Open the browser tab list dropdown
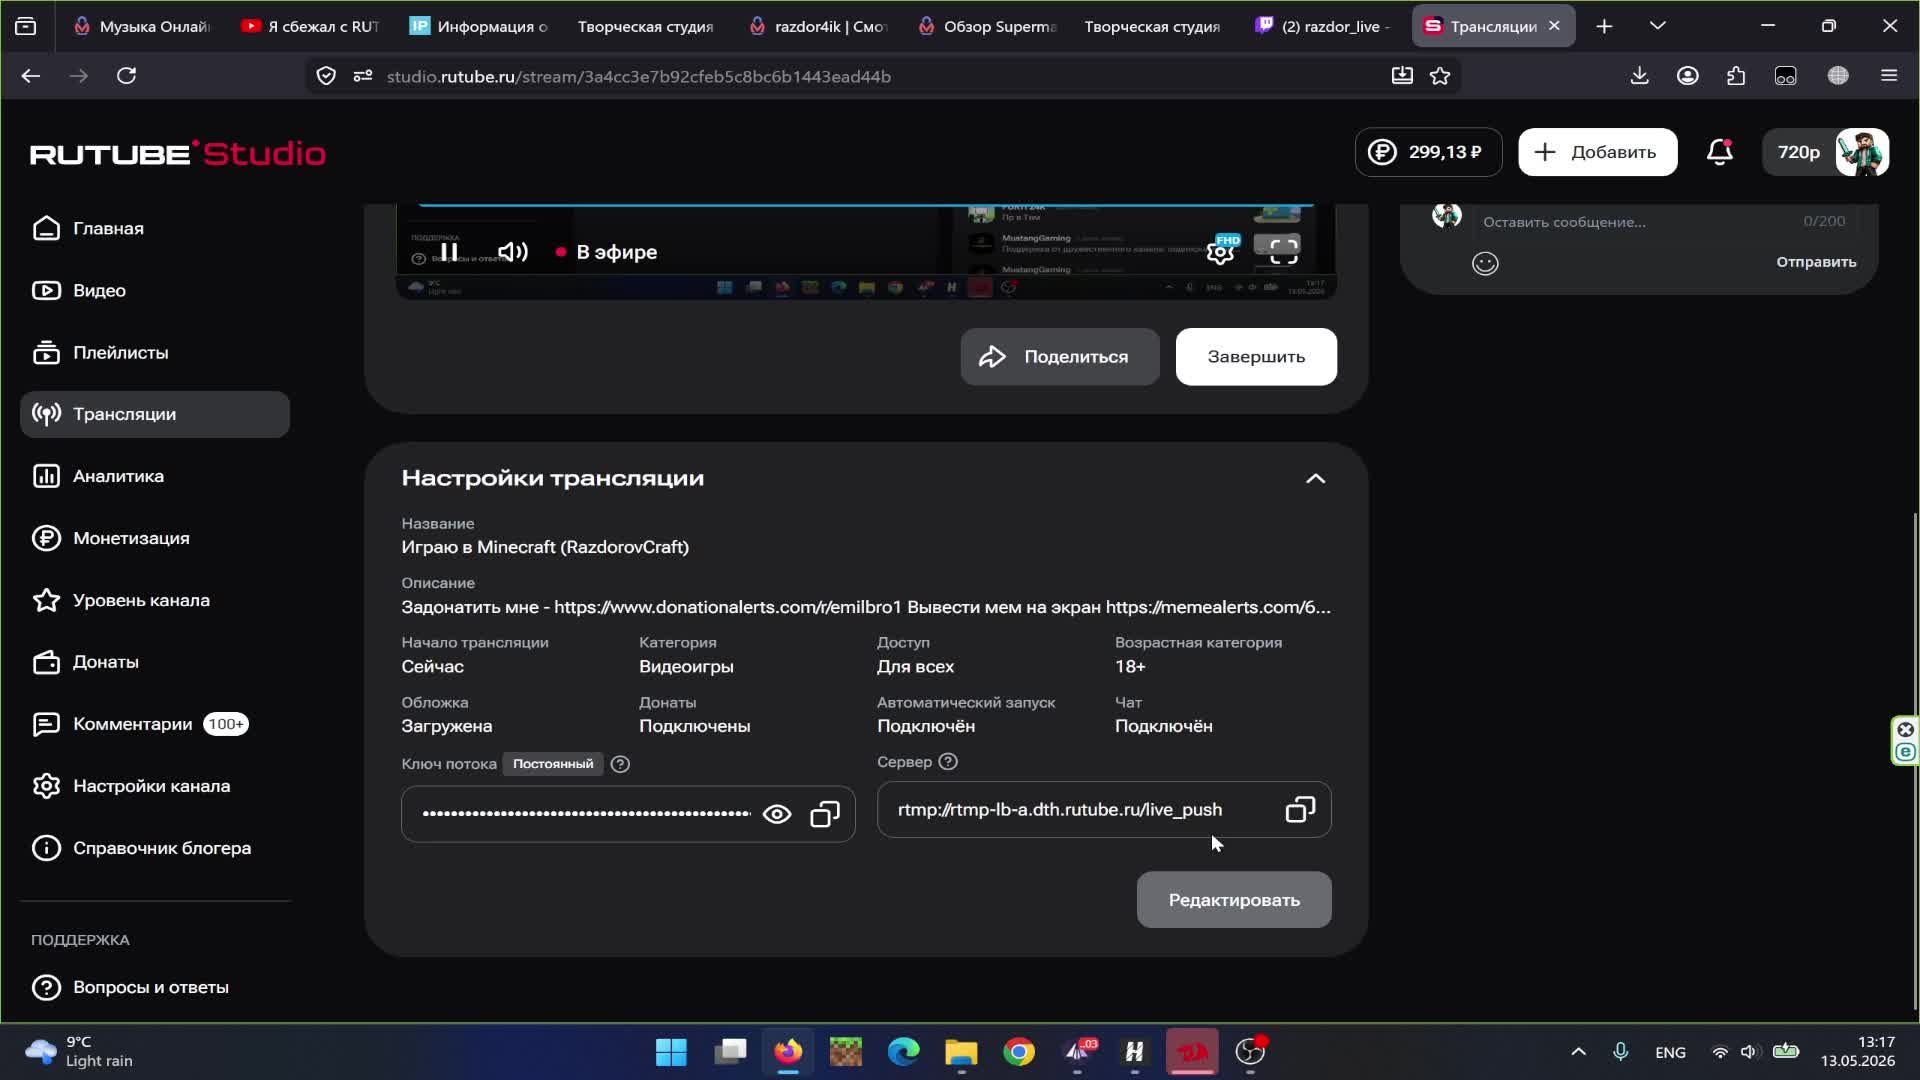The image size is (1920, 1080). tap(1658, 26)
